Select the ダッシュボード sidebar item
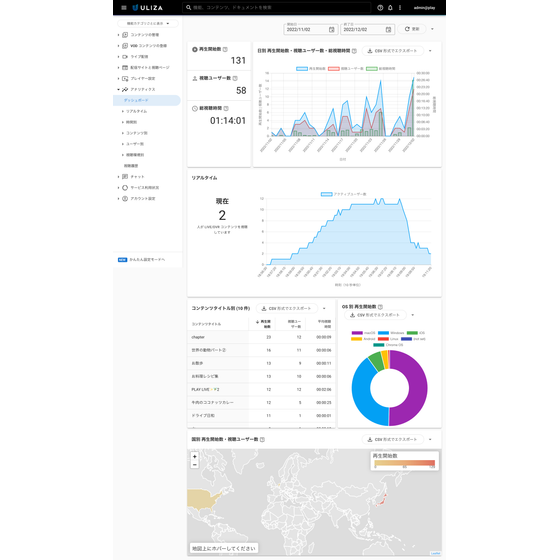The width and height of the screenshot is (560, 560). 147,100
